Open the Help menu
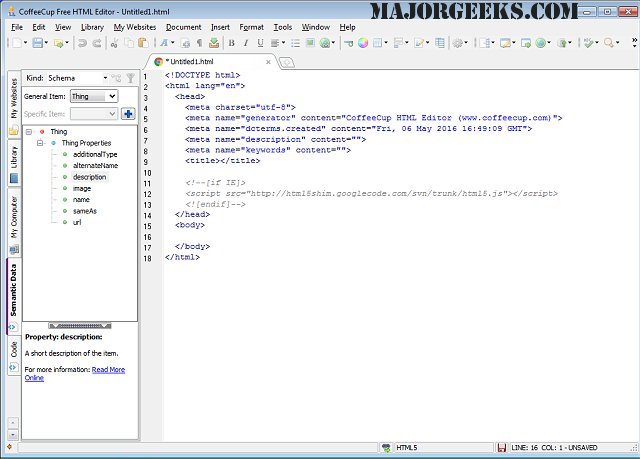The height and width of the screenshot is (459, 640). coord(347,27)
